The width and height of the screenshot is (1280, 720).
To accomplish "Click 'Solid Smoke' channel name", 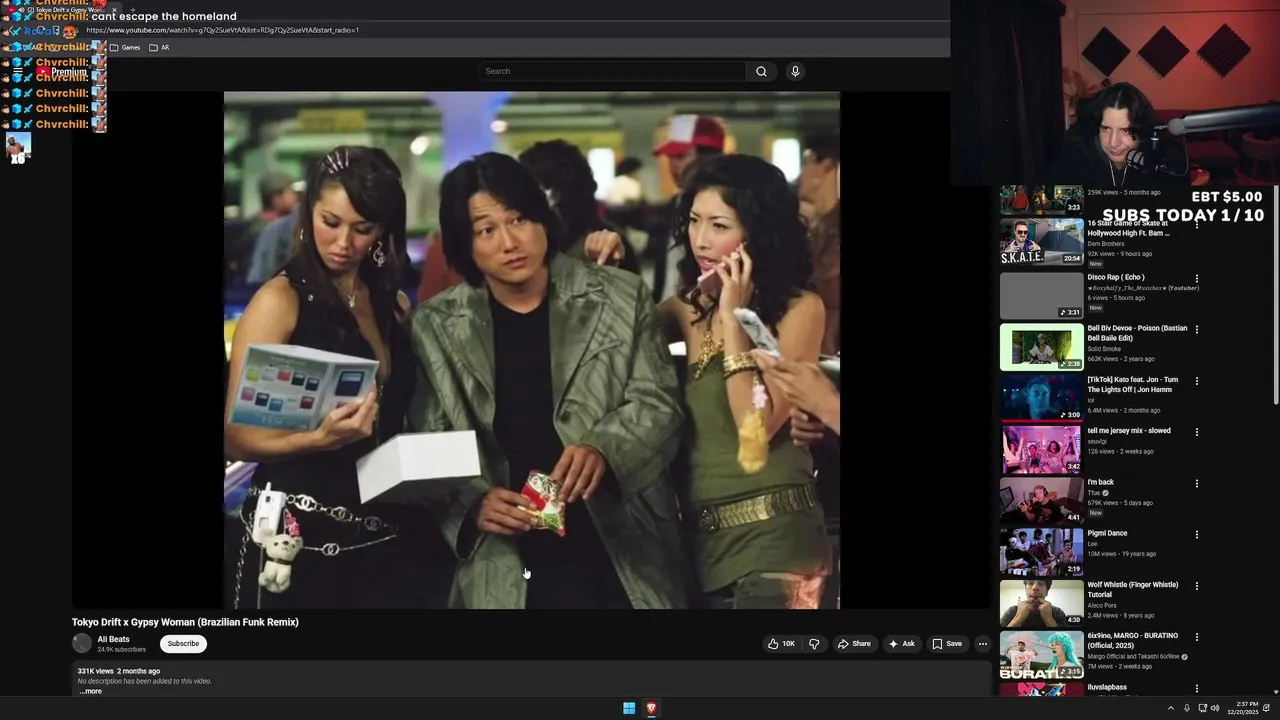I will click(x=1104, y=349).
